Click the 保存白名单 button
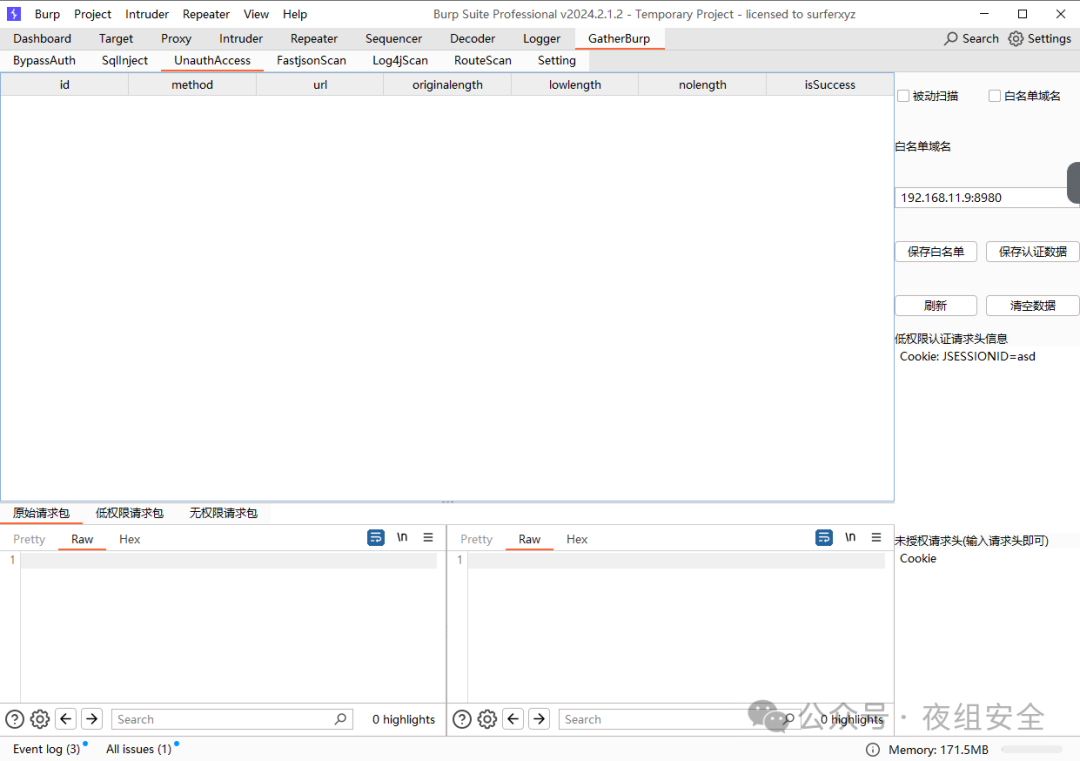Viewport: 1080px width, 761px height. [x=935, y=252]
